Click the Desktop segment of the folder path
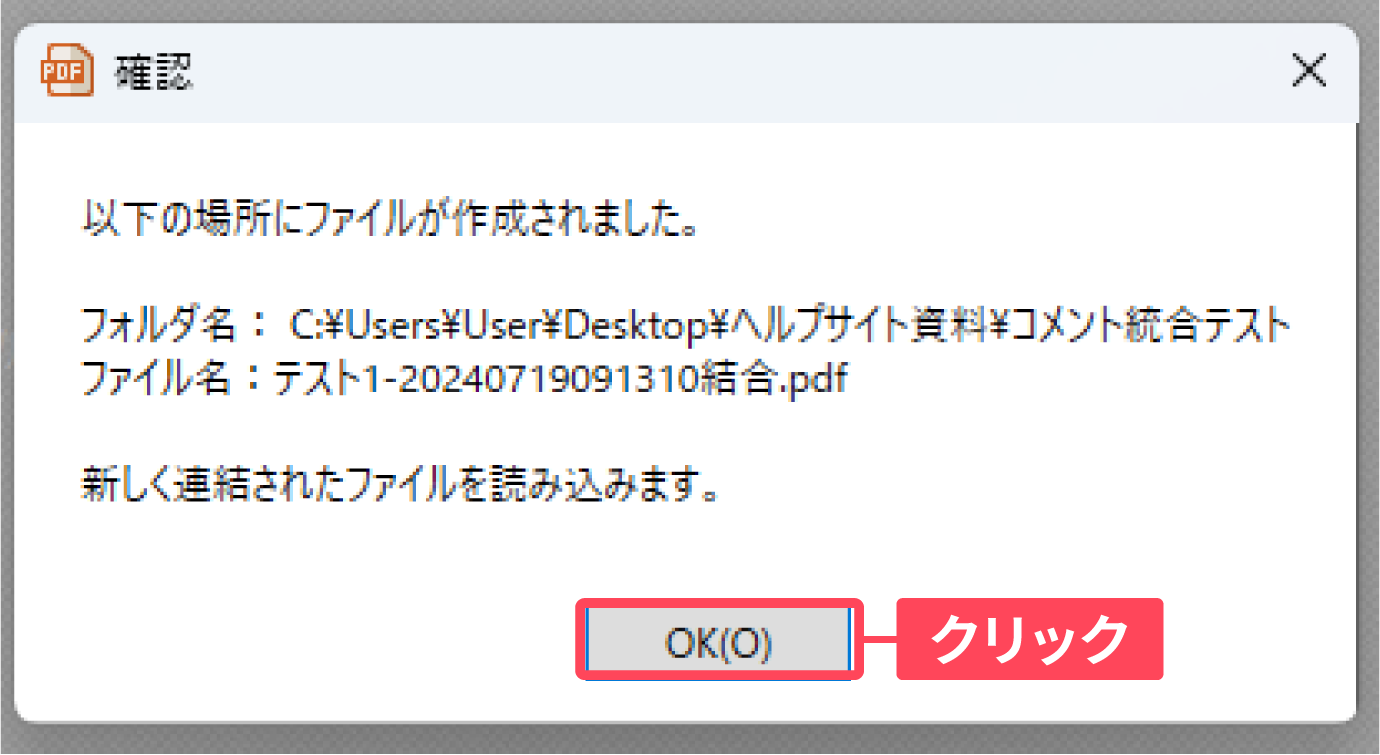1380x755 pixels. tap(631, 325)
